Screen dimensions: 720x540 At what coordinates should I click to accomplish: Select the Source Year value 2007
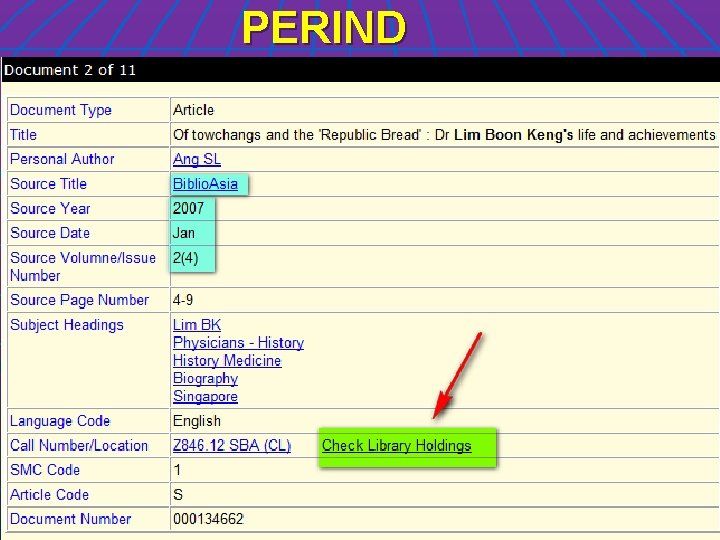click(x=188, y=208)
